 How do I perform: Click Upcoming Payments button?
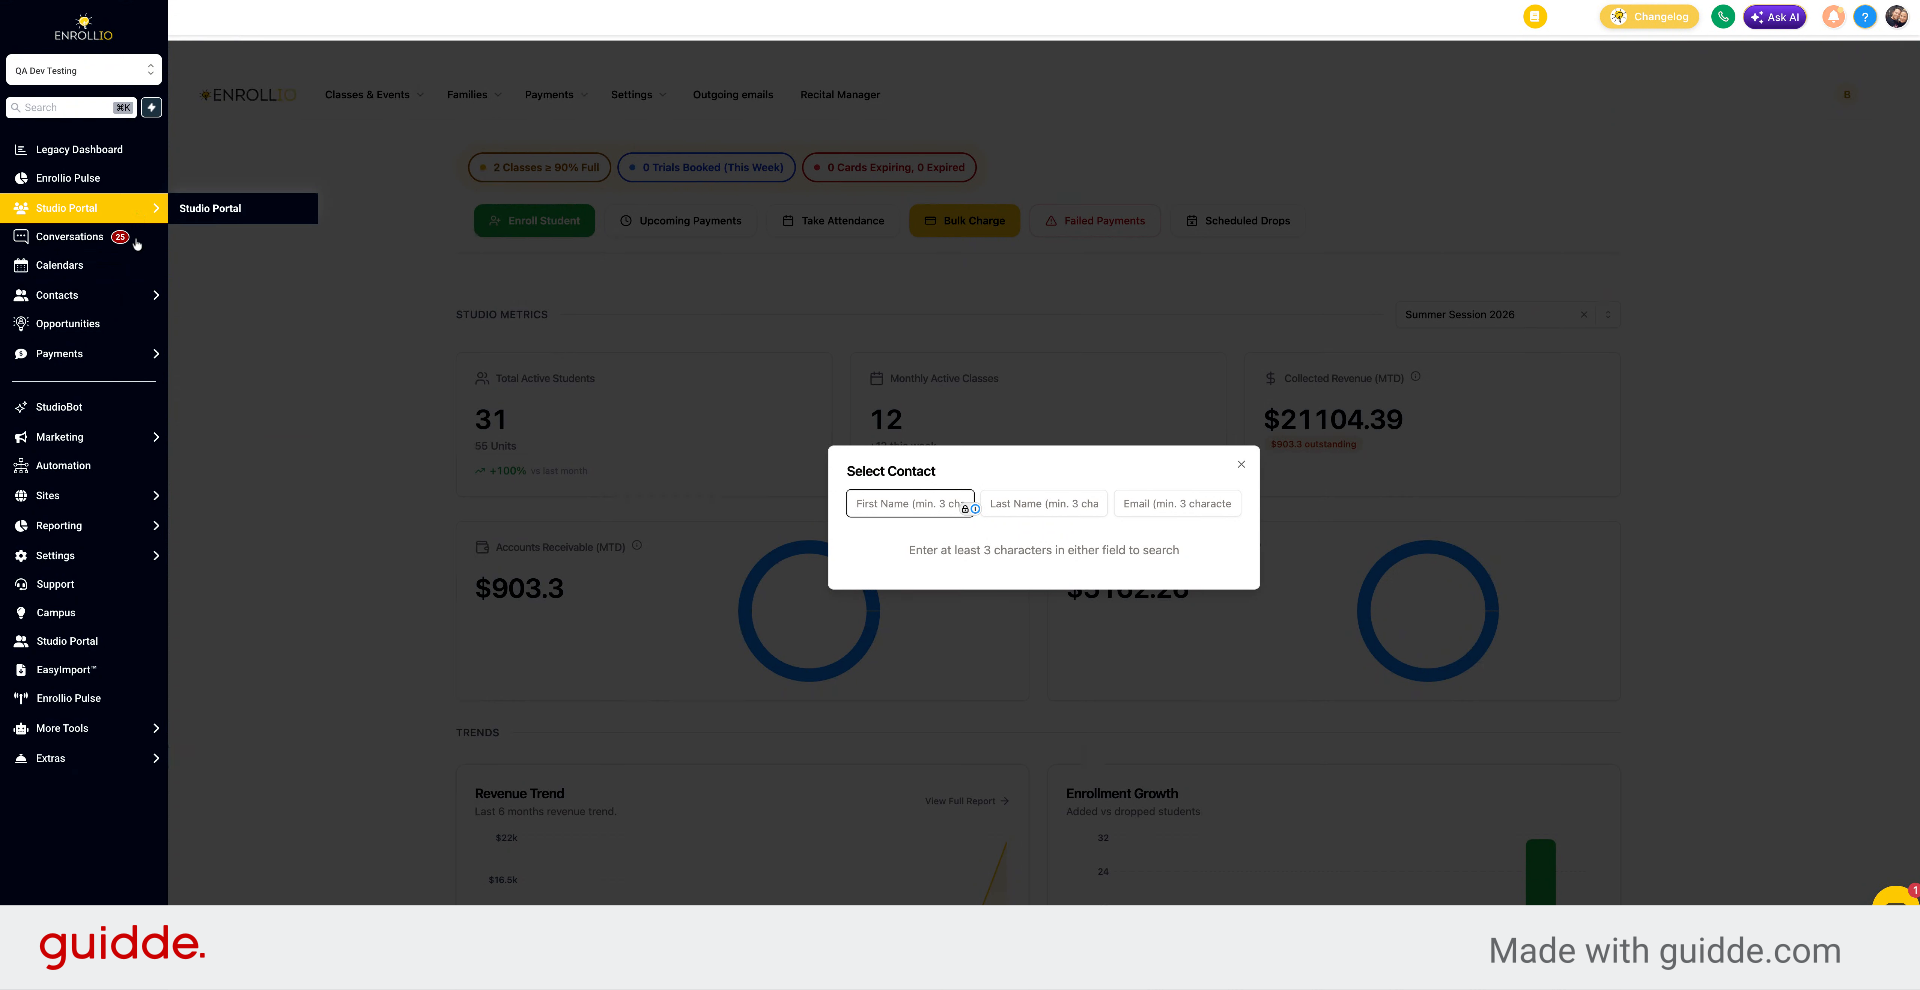tap(681, 221)
